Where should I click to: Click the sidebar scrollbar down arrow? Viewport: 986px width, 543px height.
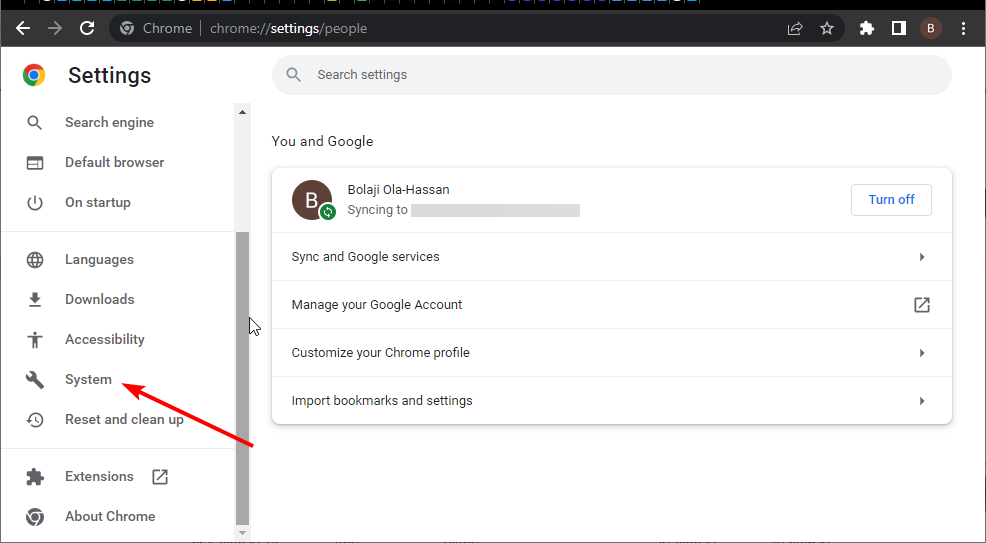(x=242, y=533)
